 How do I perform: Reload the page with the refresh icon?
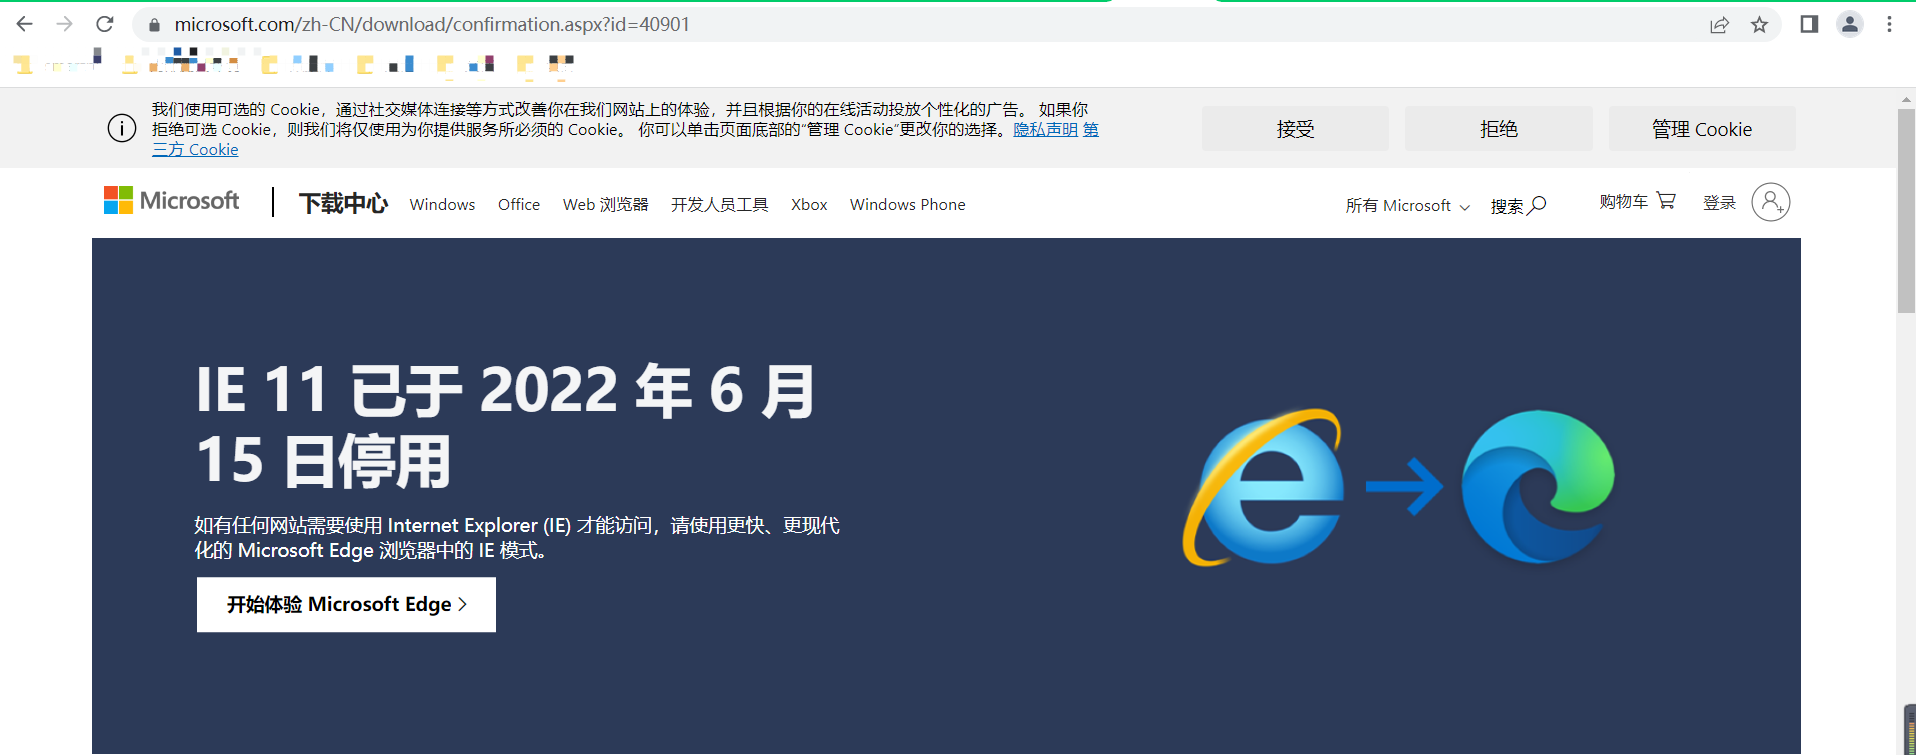tap(105, 24)
